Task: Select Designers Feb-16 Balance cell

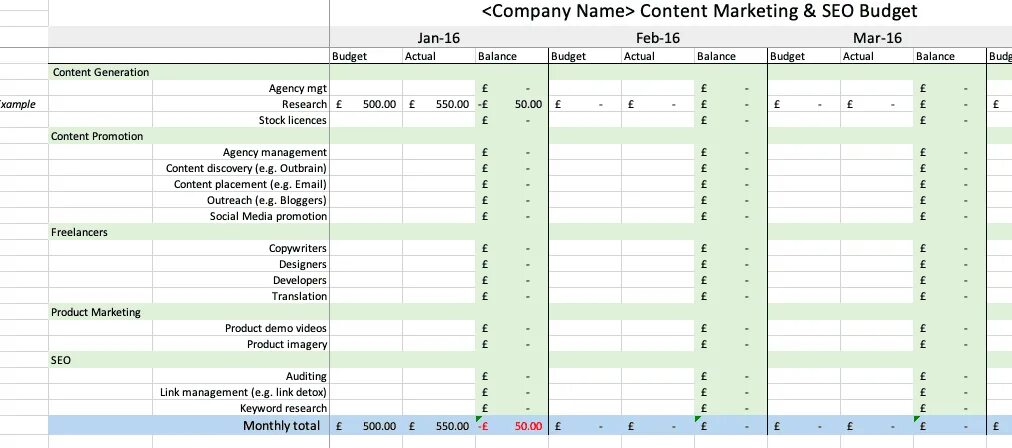Action: 731,264
